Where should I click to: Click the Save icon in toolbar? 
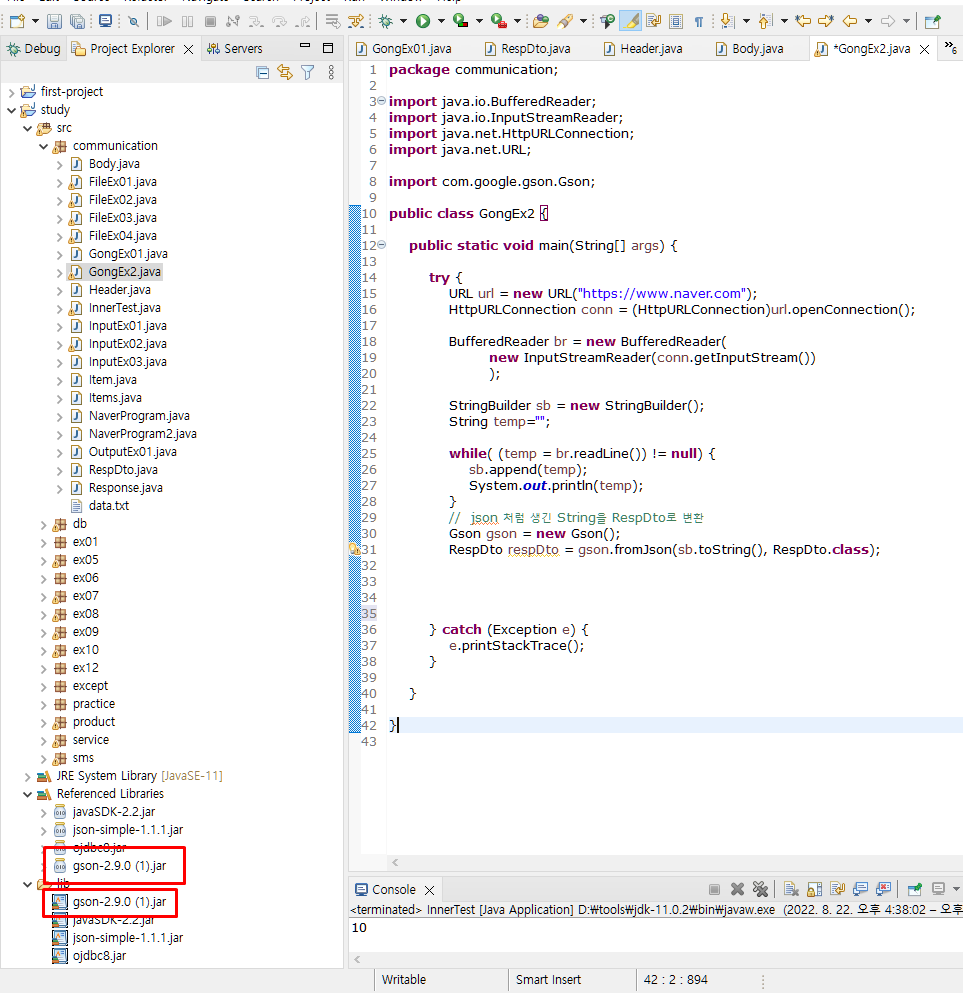point(54,22)
